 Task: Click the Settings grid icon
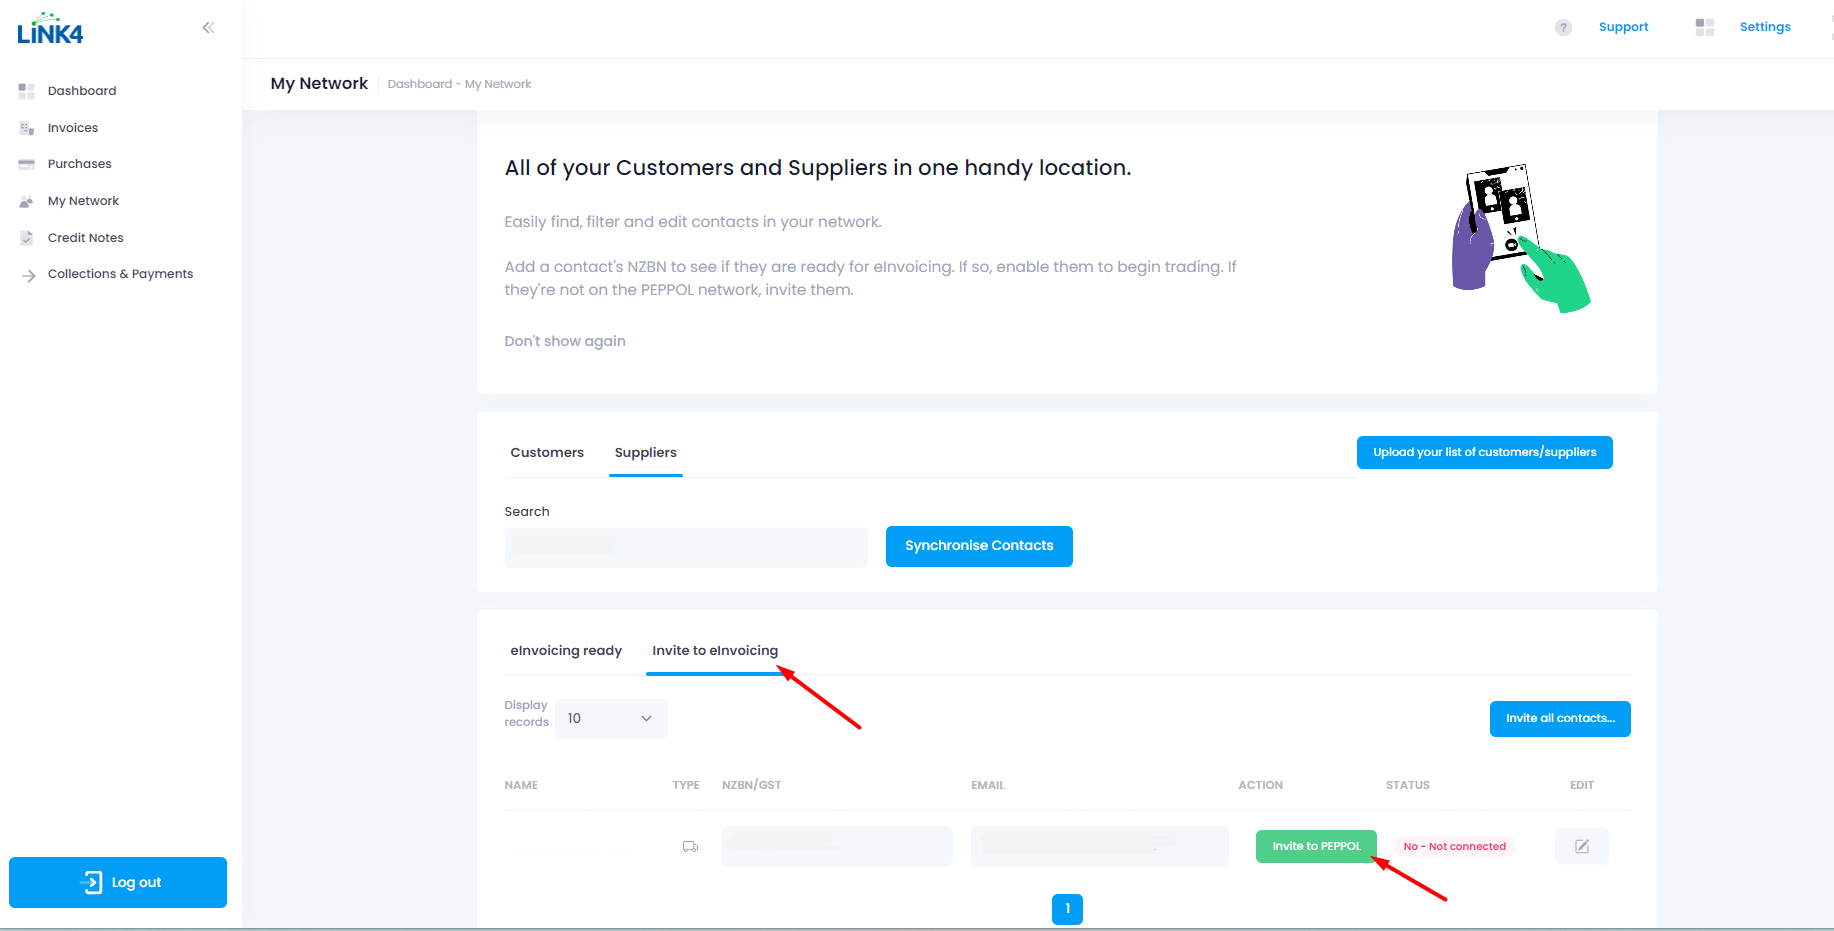tap(1705, 28)
